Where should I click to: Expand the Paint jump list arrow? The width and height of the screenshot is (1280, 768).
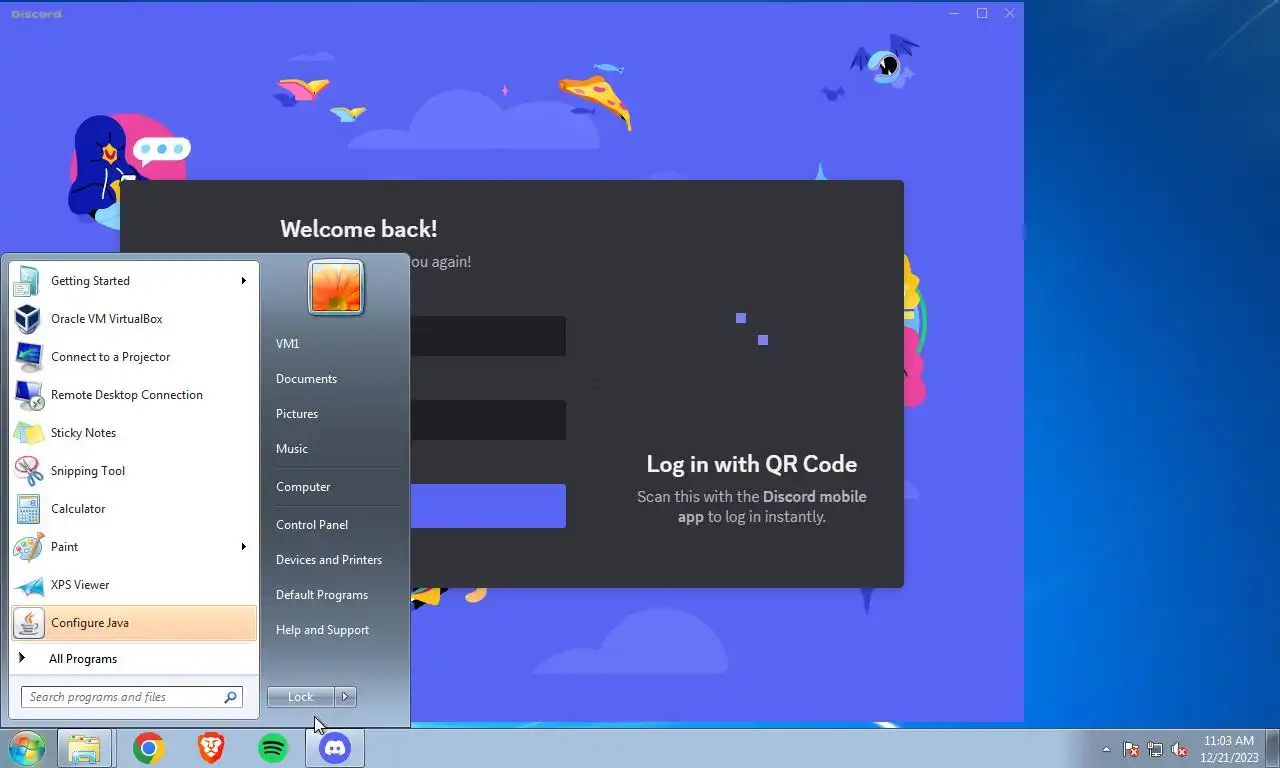tap(243, 547)
